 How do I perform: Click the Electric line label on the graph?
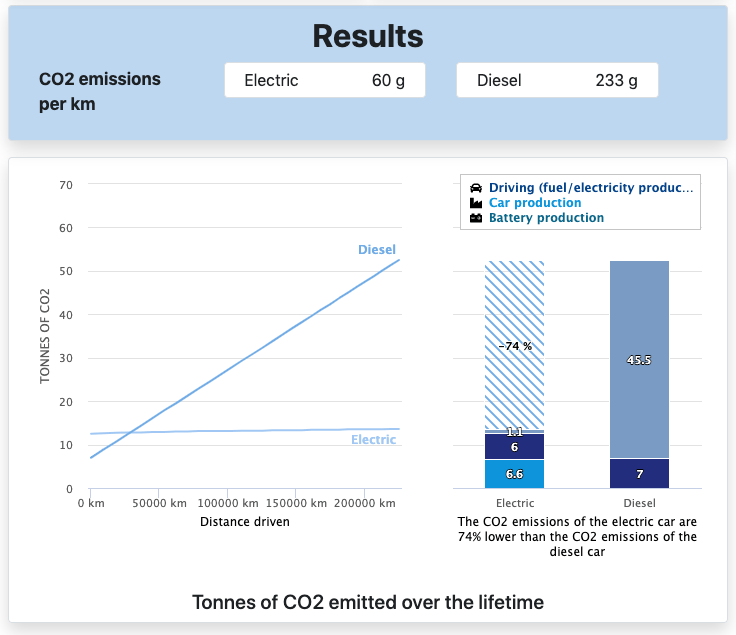[373, 440]
